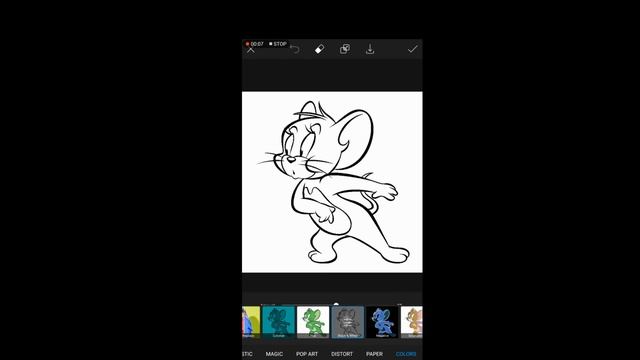The width and height of the screenshot is (640, 360).
Task: Tap the download/save icon
Action: pyautogui.click(x=370, y=49)
